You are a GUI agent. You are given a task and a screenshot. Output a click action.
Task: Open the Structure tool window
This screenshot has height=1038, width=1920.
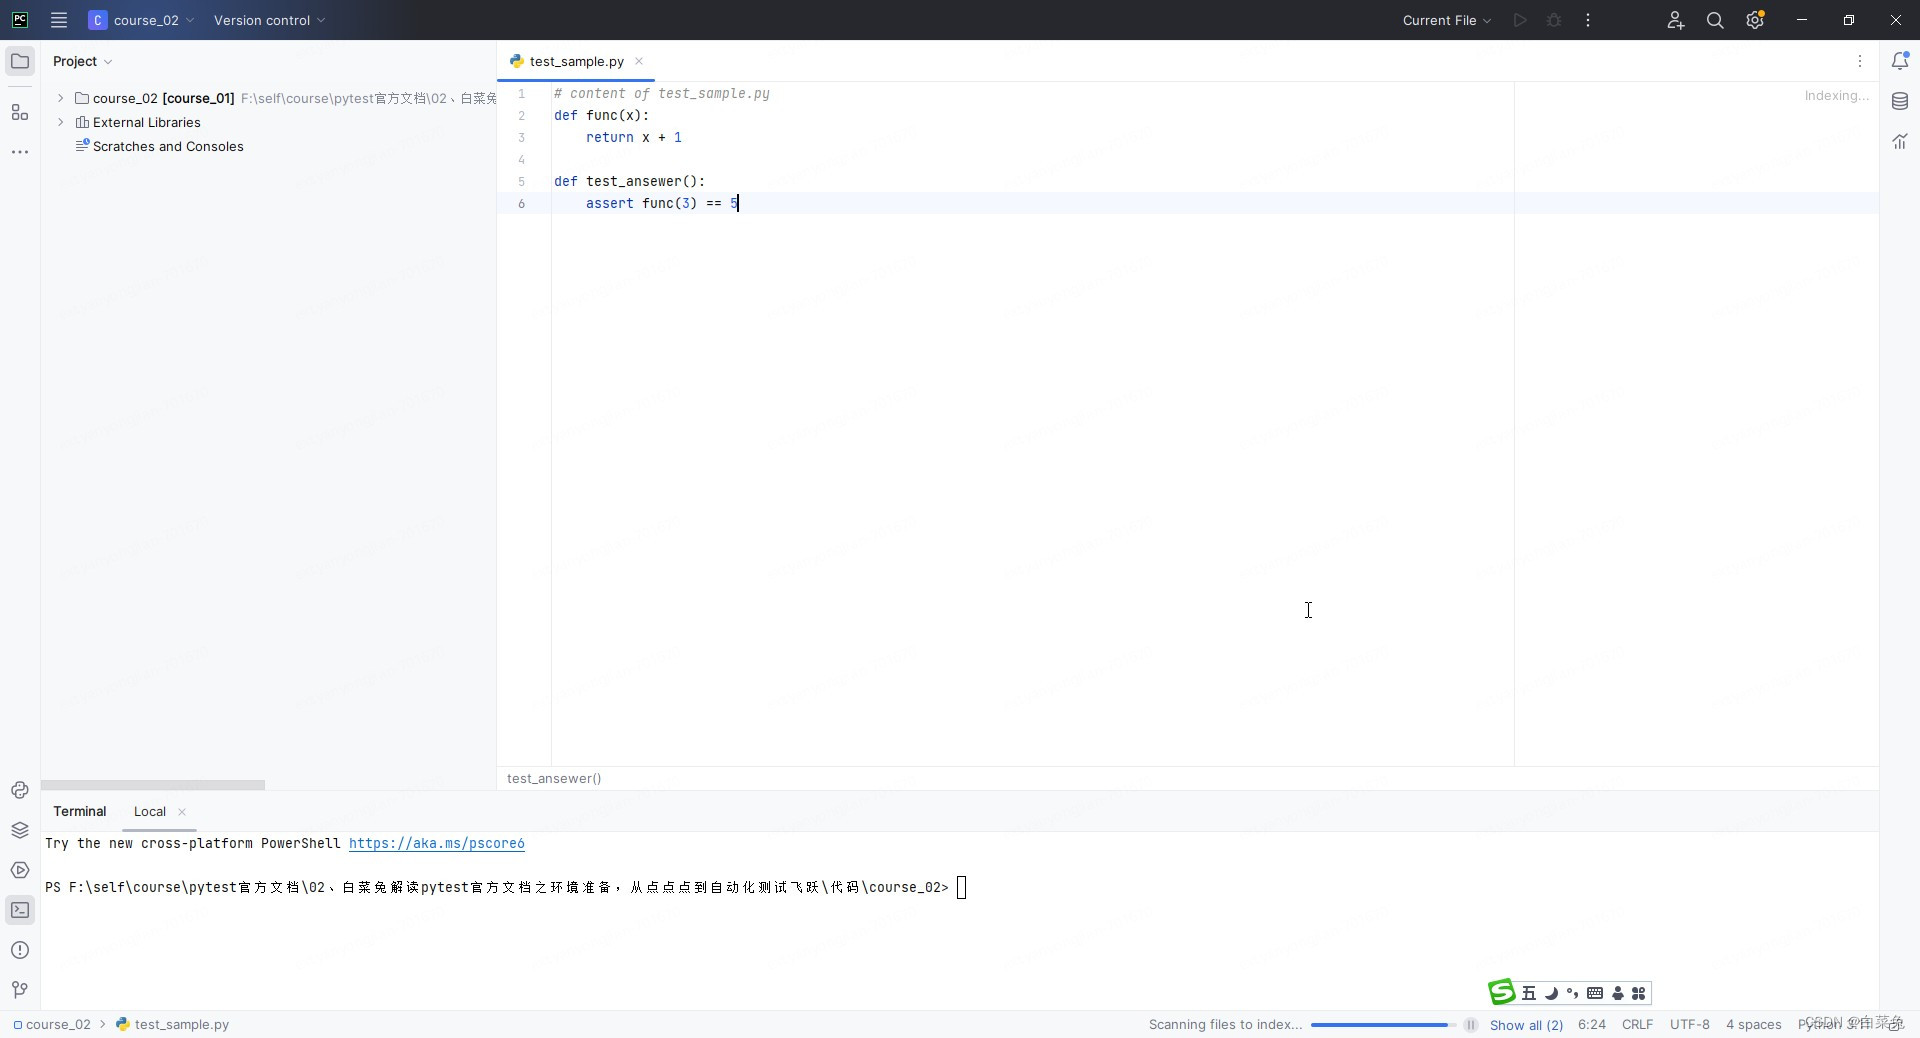tap(20, 112)
